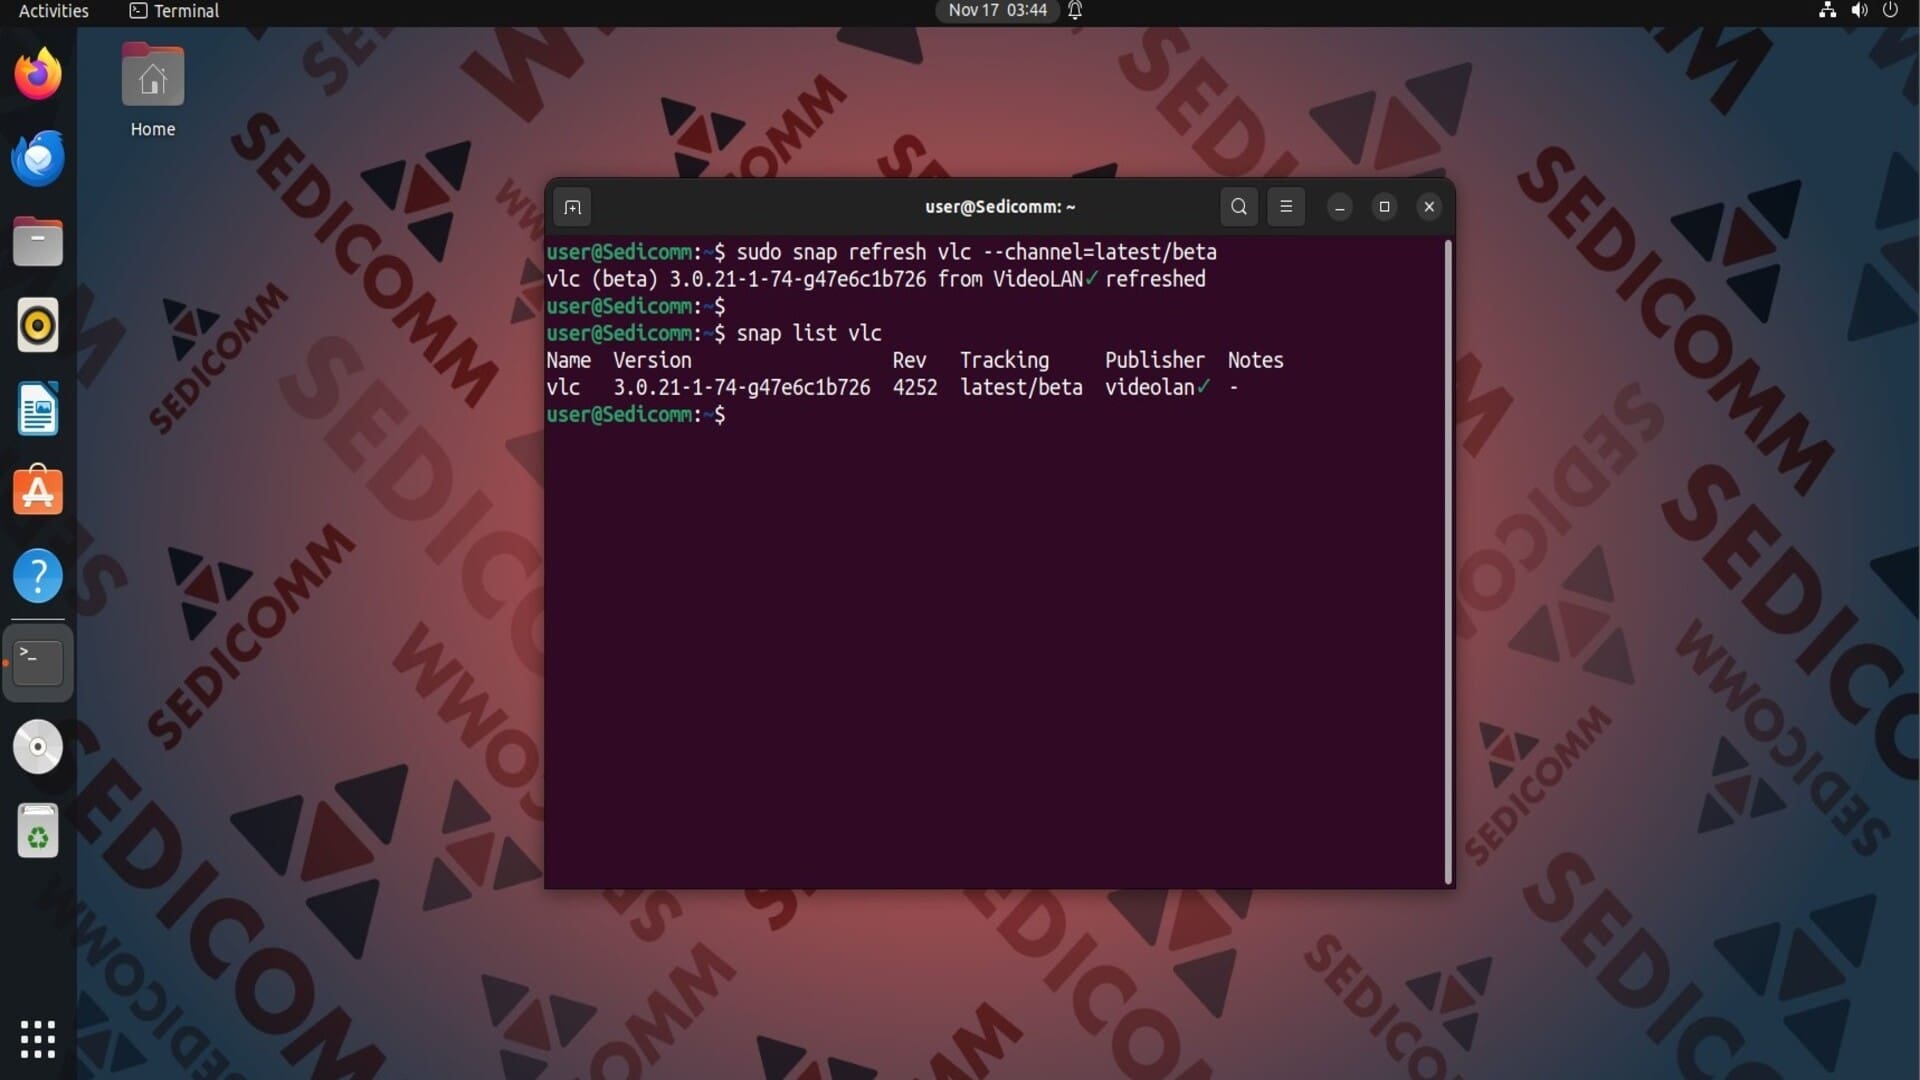Screen dimensions: 1920x1080
Task: Toggle do-not-disturb notification bell
Action: coord(1075,11)
